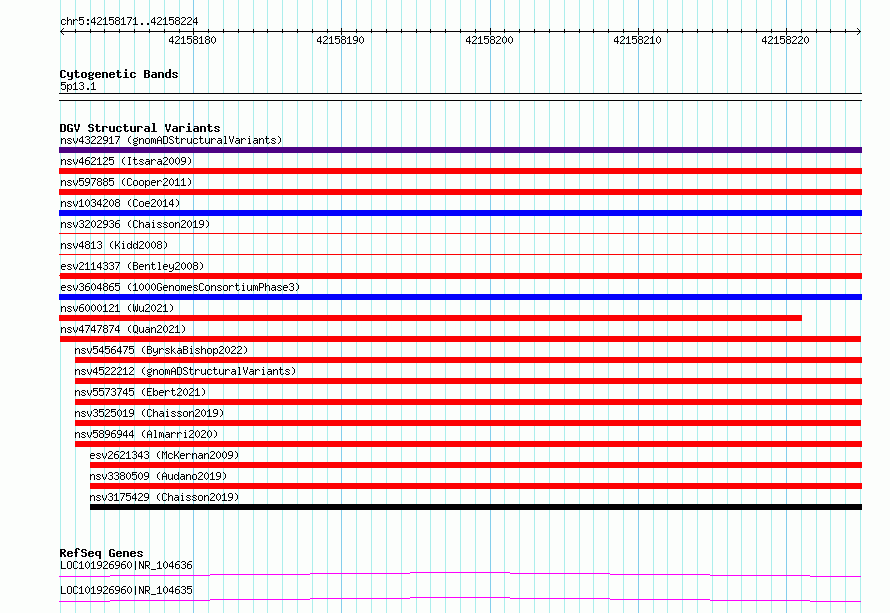Select the blue esv3604865 variant bar
The height and width of the screenshot is (613, 890).
(460, 297)
